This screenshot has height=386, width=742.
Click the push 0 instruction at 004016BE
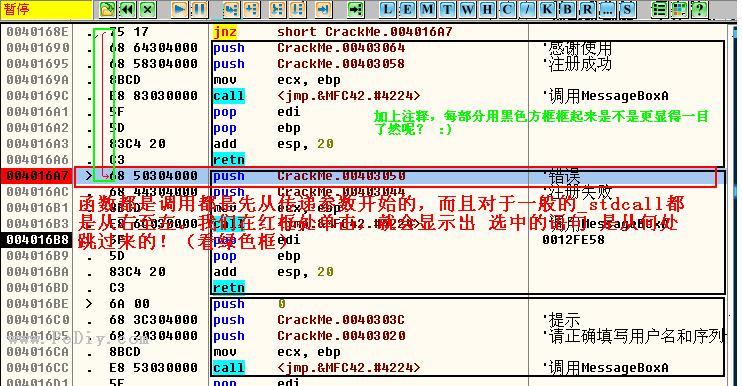(249, 304)
